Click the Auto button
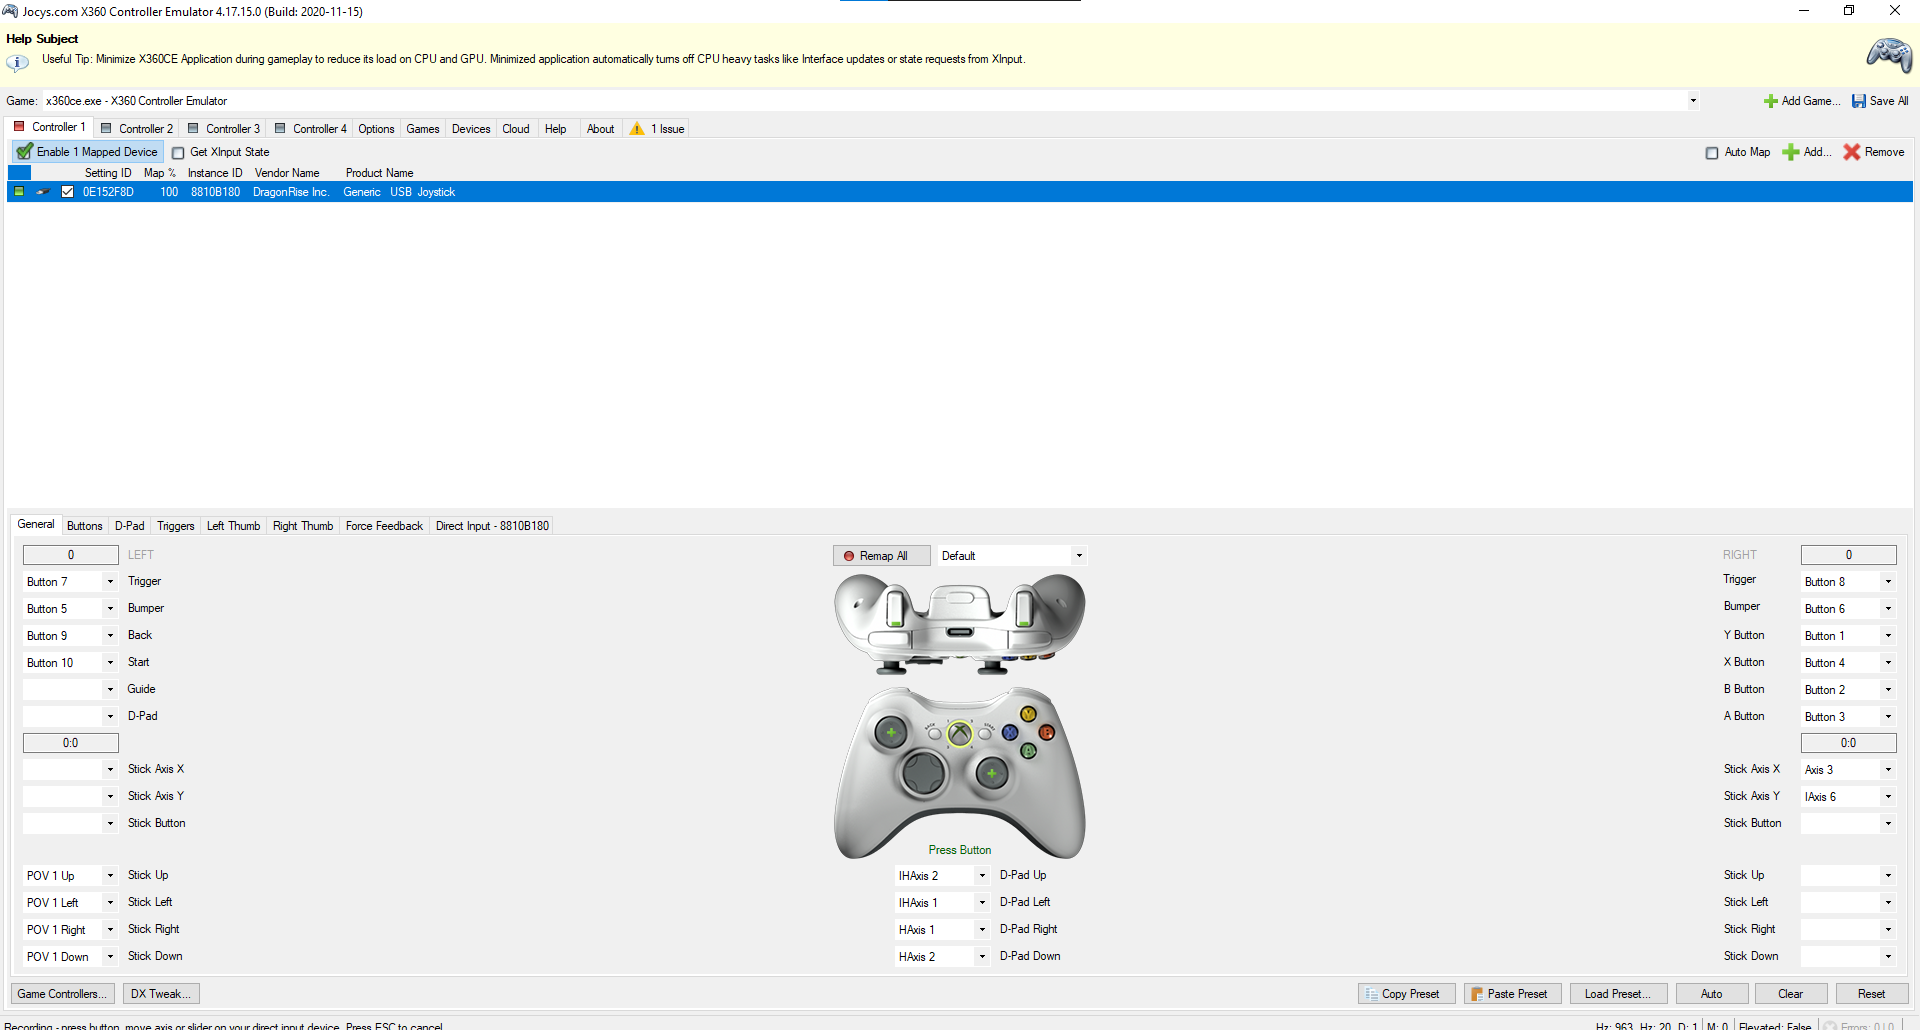1920x1030 pixels. [1712, 994]
